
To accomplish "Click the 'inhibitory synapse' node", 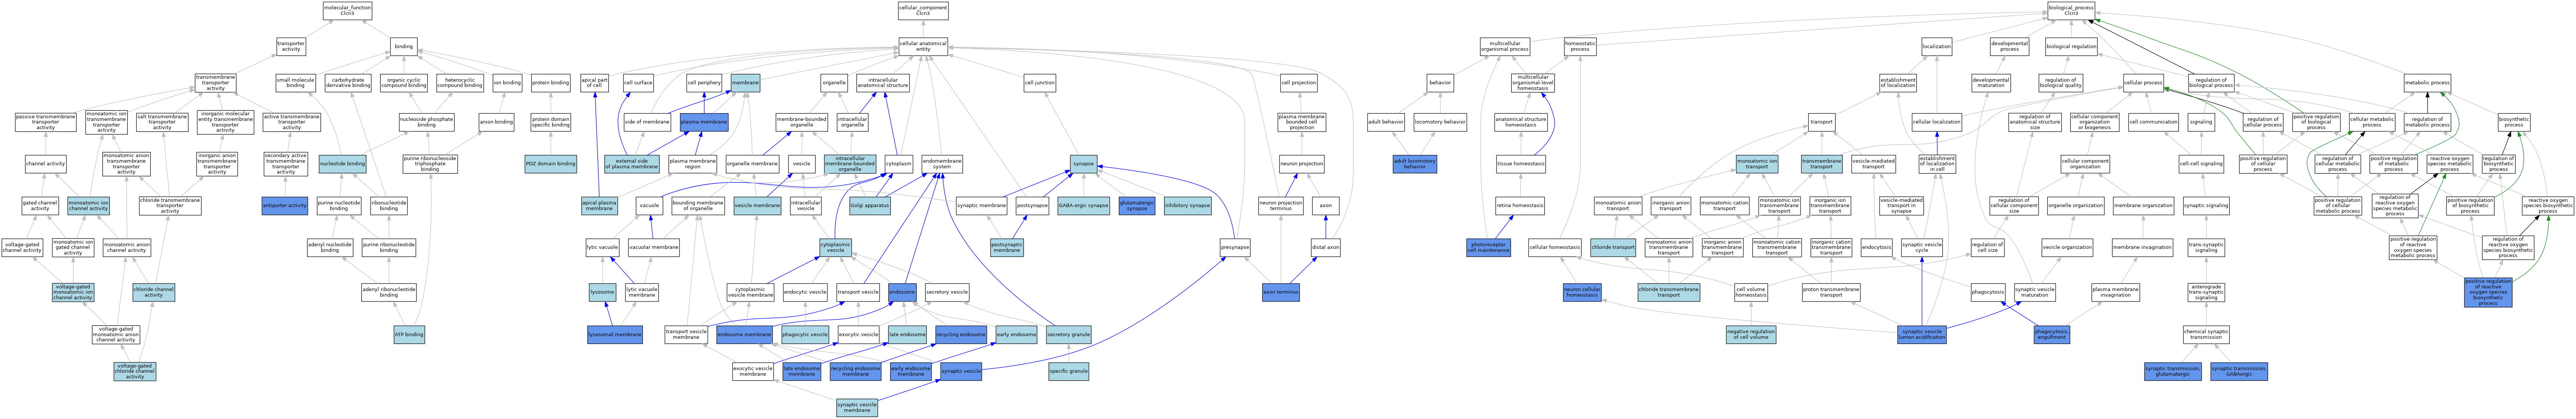I will point(1188,206).
